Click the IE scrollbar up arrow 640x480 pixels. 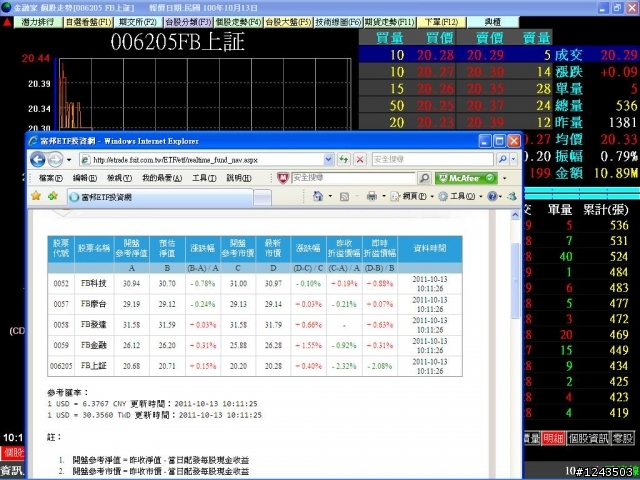point(515,215)
